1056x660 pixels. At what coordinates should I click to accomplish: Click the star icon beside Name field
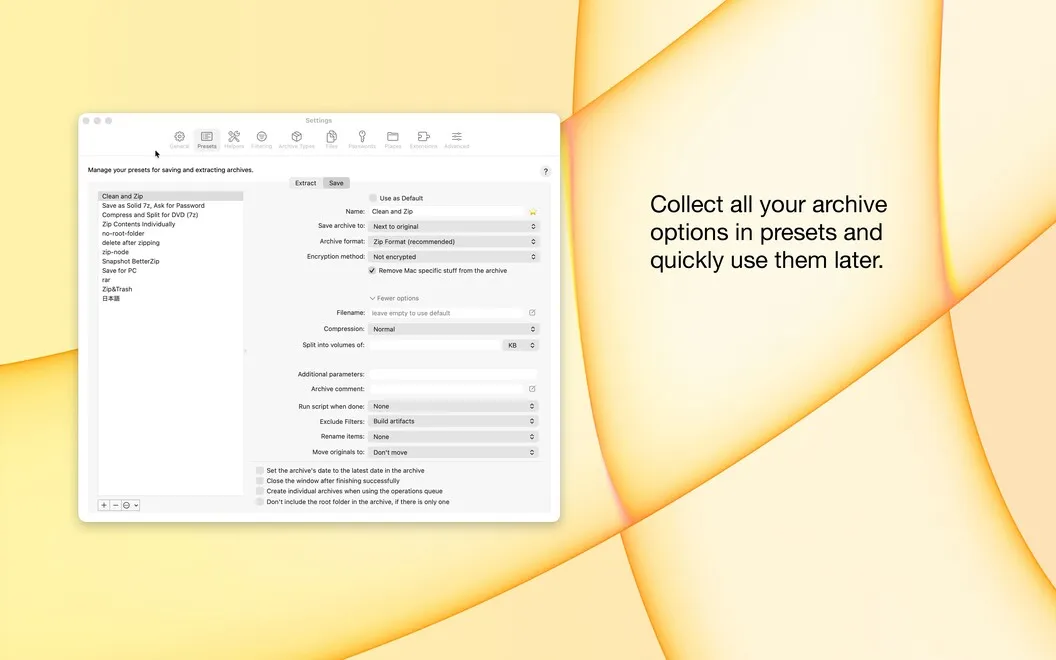coord(533,211)
